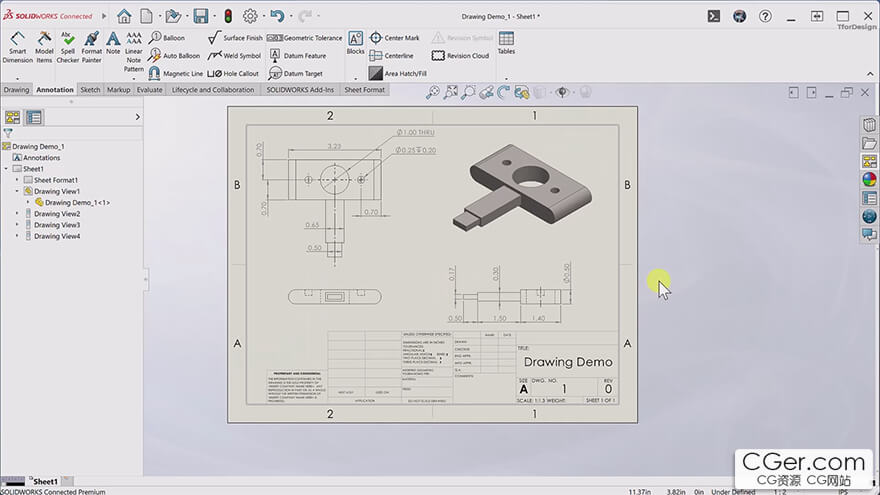Open the Markup tab

[118, 90]
